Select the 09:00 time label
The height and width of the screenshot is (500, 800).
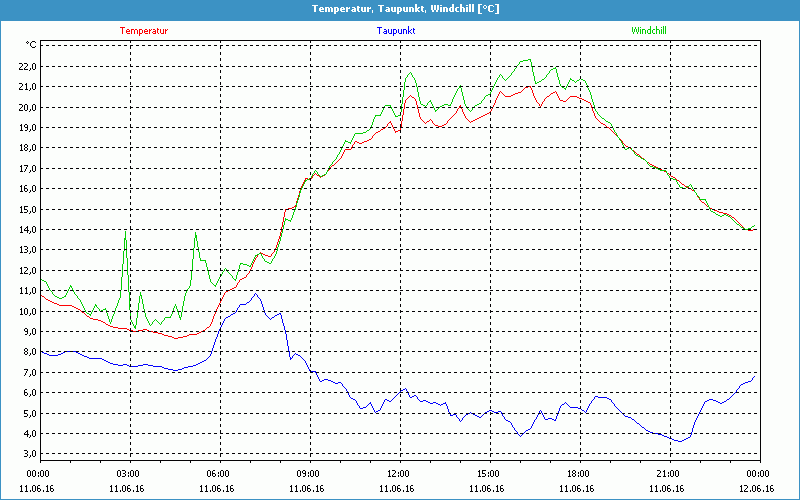pyautogui.click(x=309, y=473)
